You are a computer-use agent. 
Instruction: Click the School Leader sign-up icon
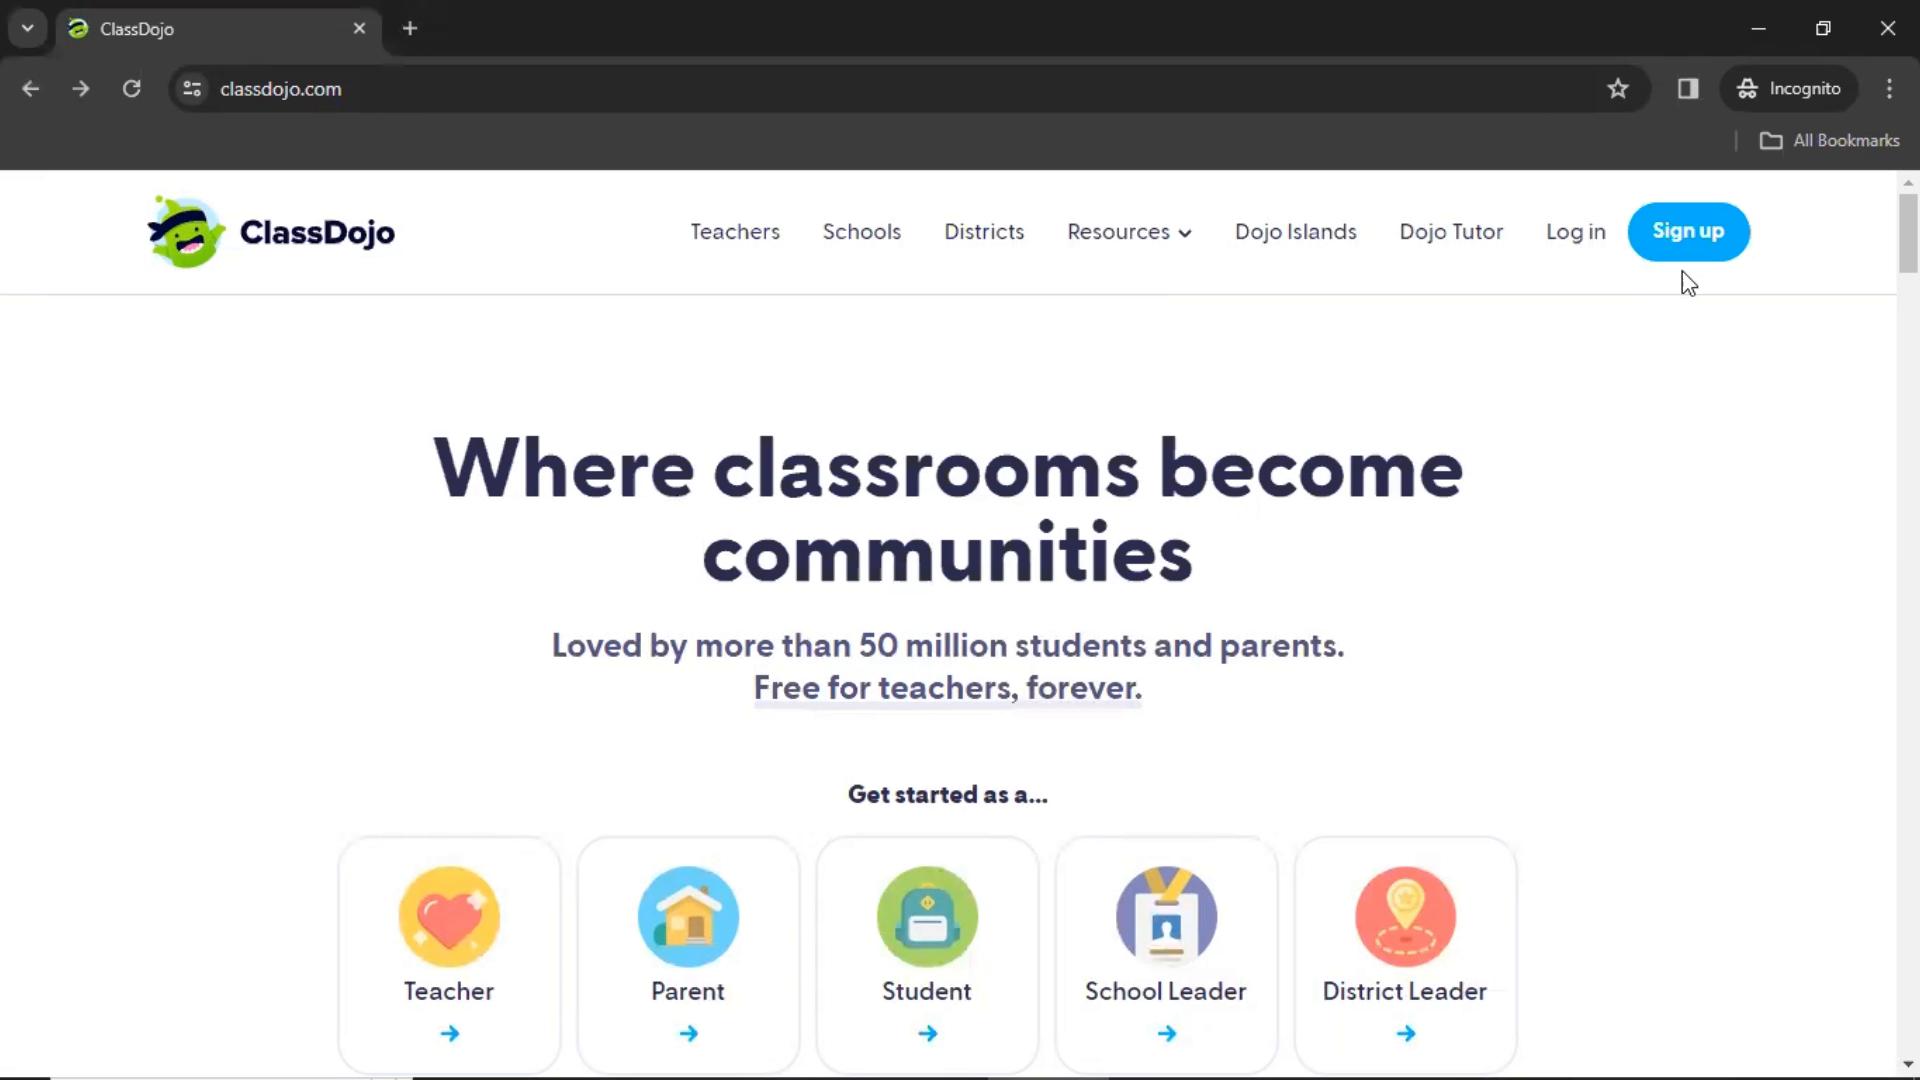click(x=1167, y=915)
